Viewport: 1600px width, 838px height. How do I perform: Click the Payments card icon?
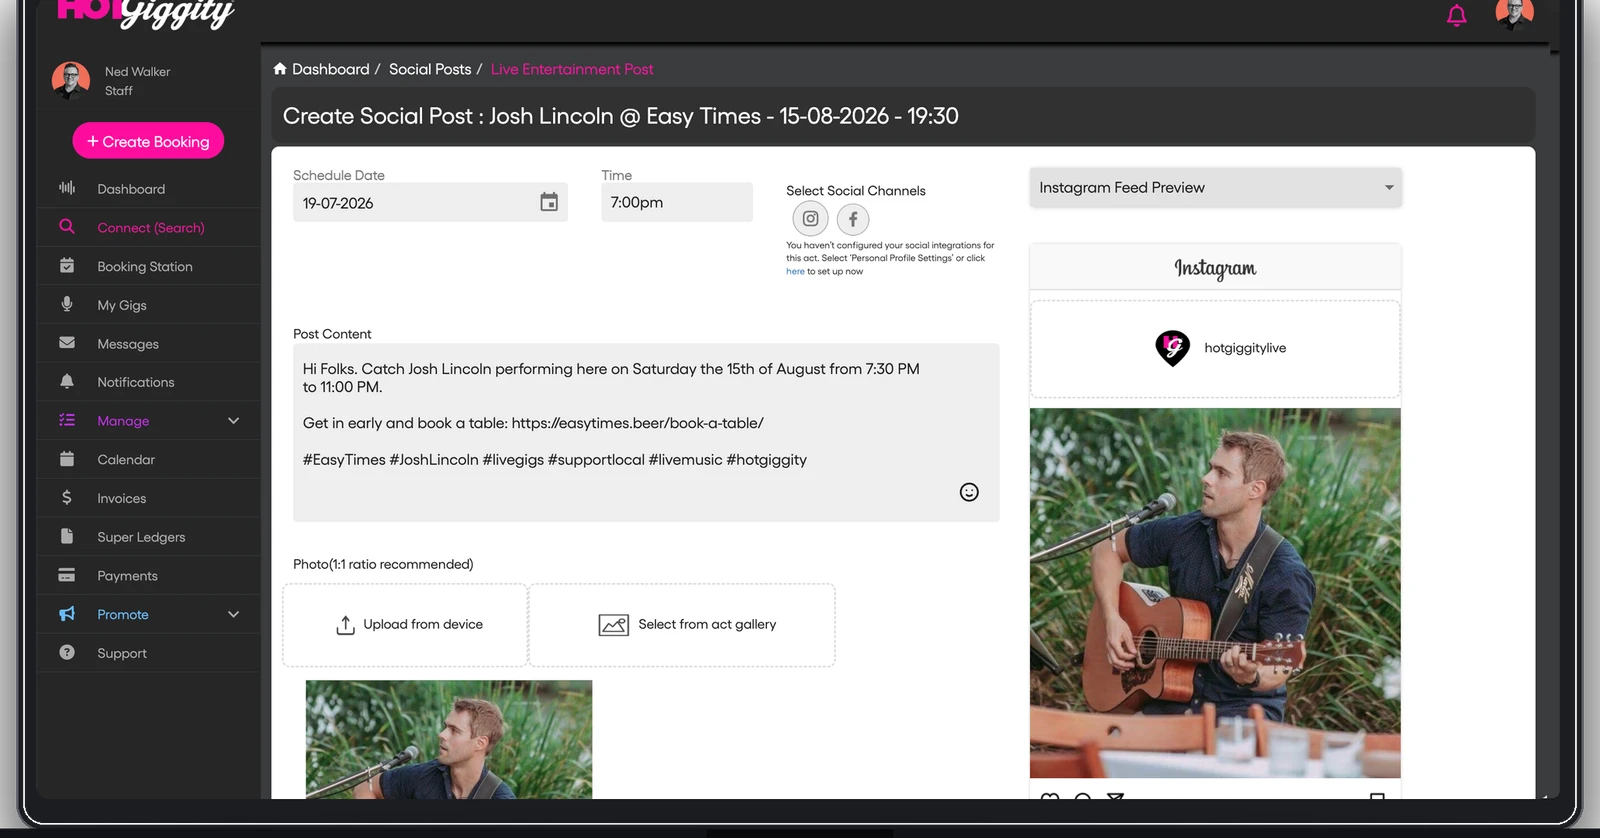click(x=67, y=575)
